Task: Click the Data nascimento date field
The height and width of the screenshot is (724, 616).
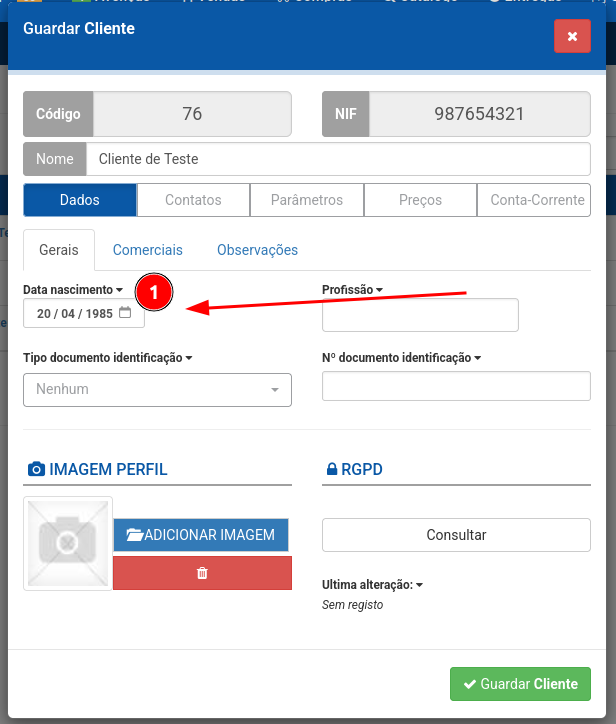Action: point(84,313)
